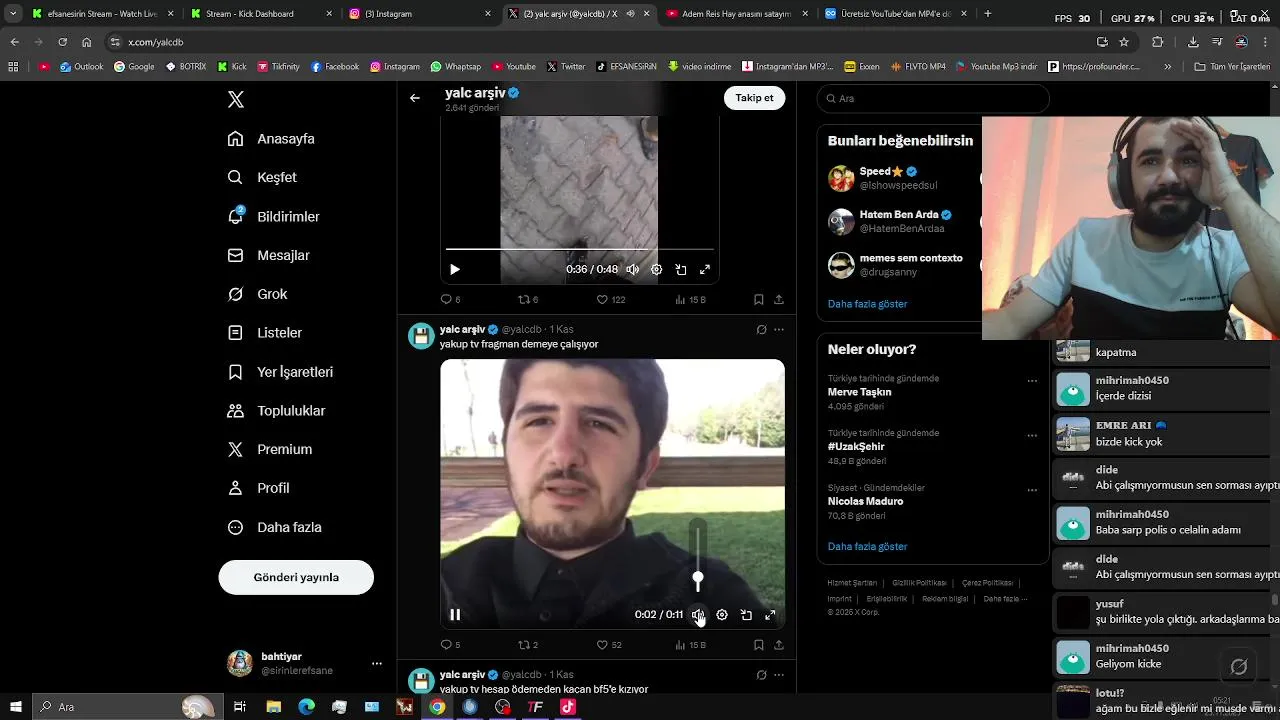Click Daha fazla göster under trends
Image resolution: width=1280 pixels, height=720 pixels.
[867, 547]
